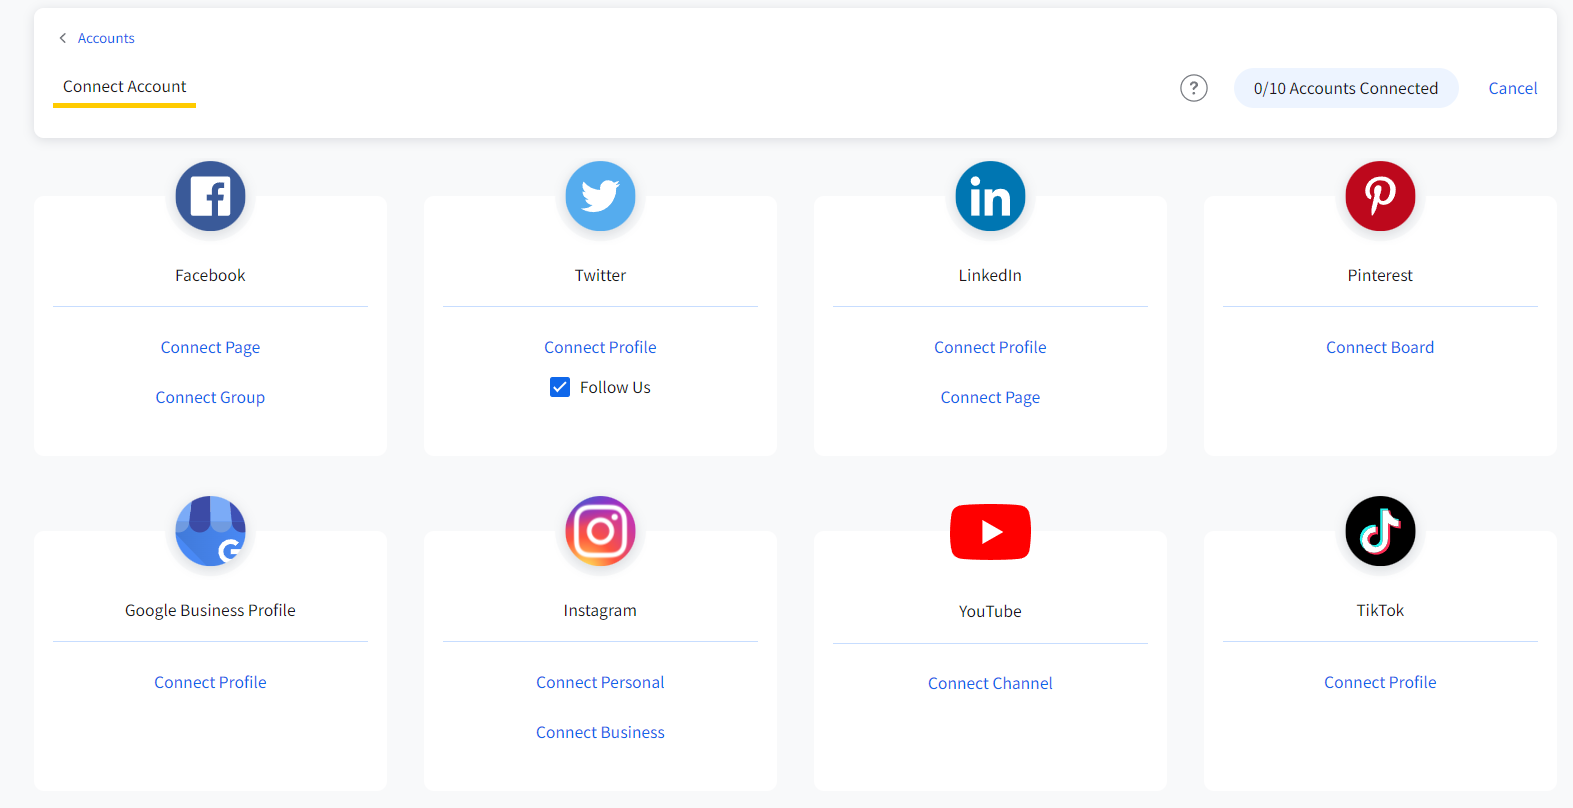
Task: Connect an Instagram Business account
Action: pyautogui.click(x=600, y=732)
